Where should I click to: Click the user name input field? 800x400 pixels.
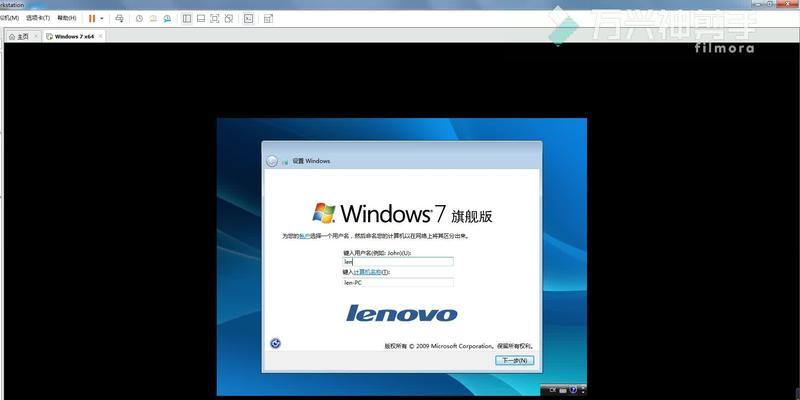398,262
